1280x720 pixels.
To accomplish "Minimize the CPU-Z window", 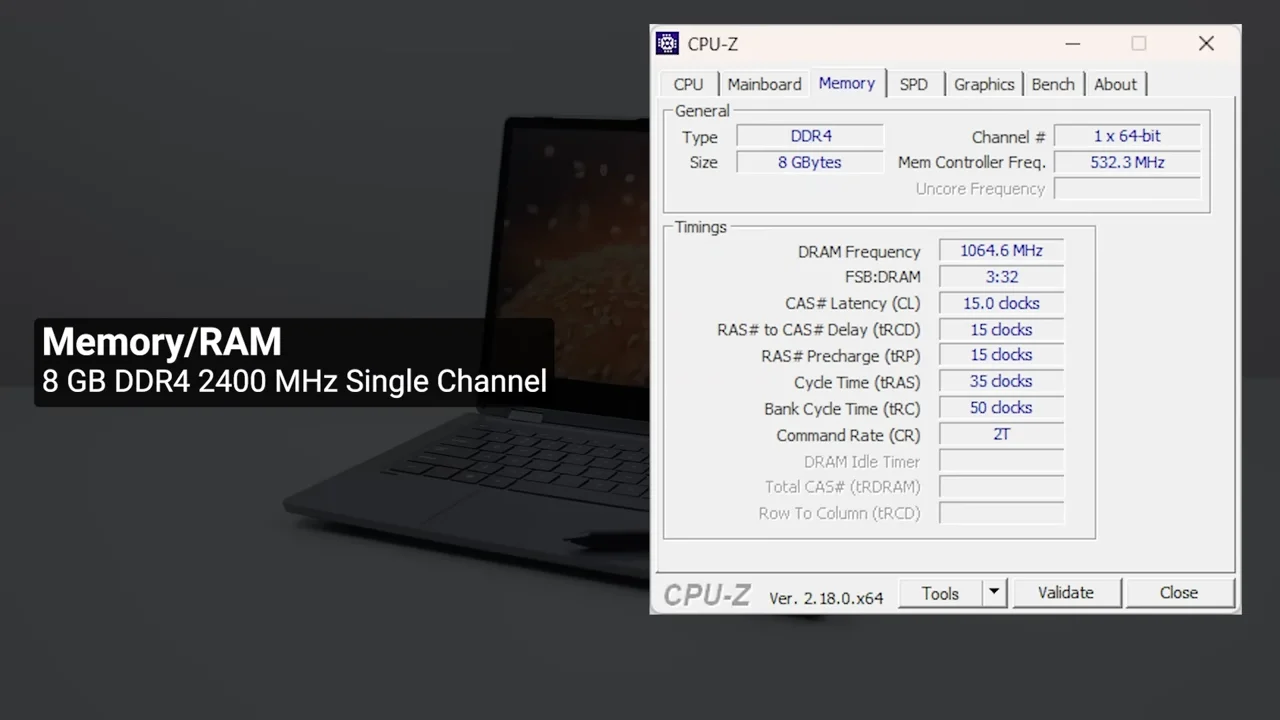I will (1072, 44).
